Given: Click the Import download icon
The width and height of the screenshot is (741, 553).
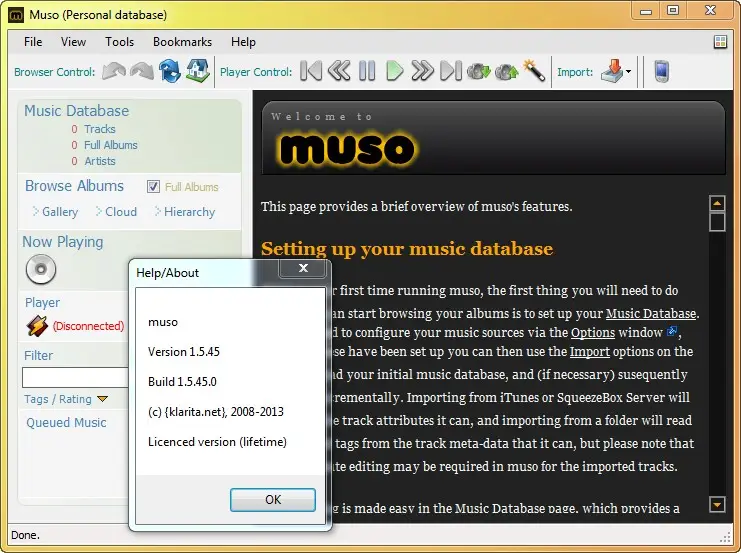Looking at the screenshot, I should 612,71.
